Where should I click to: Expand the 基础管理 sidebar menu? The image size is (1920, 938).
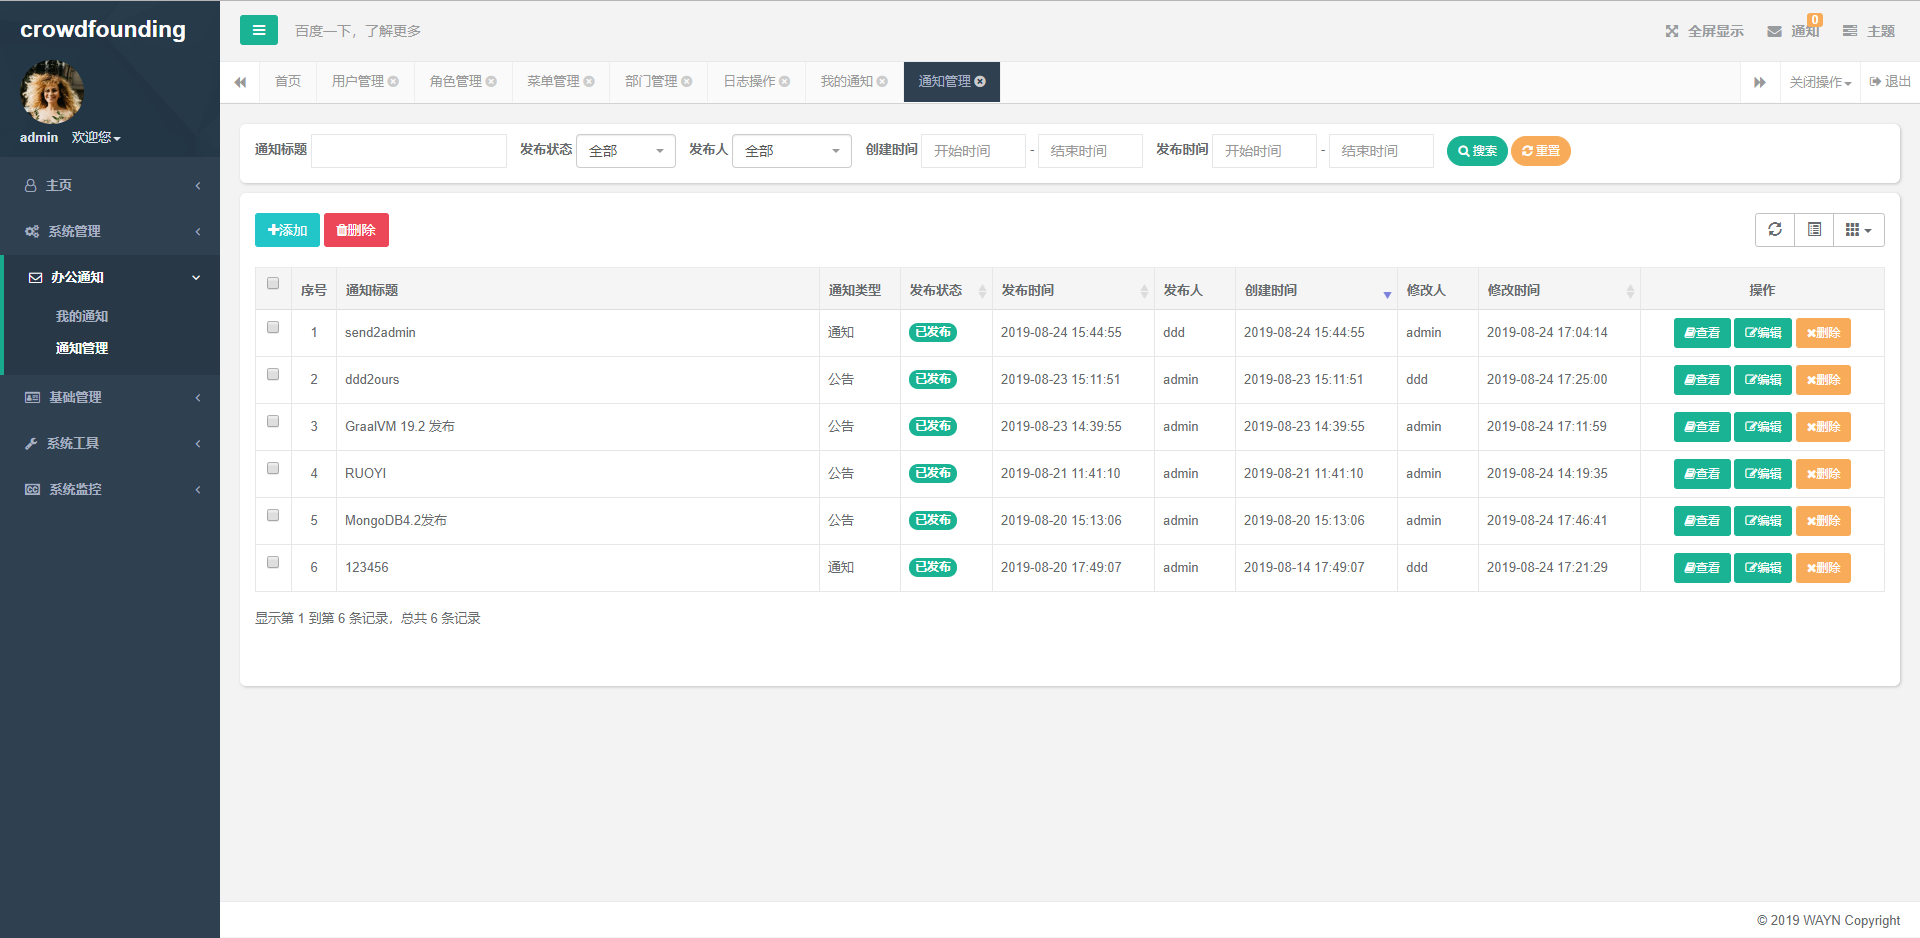click(x=110, y=397)
